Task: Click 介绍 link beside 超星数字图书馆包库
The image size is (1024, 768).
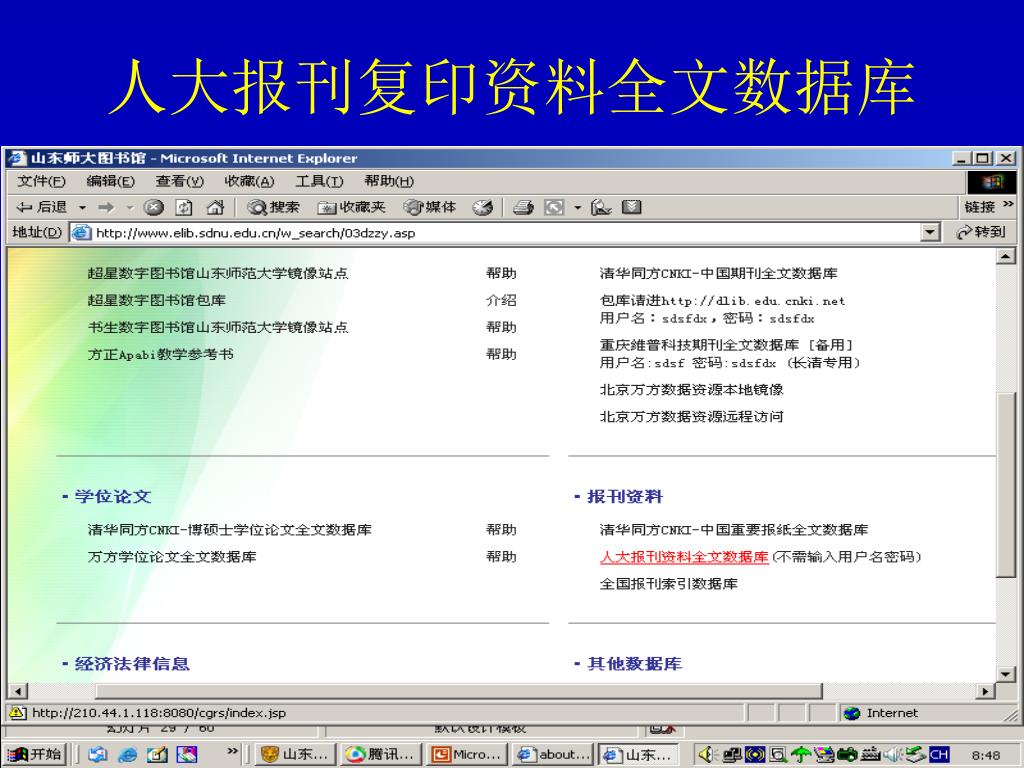Action: click(x=501, y=300)
